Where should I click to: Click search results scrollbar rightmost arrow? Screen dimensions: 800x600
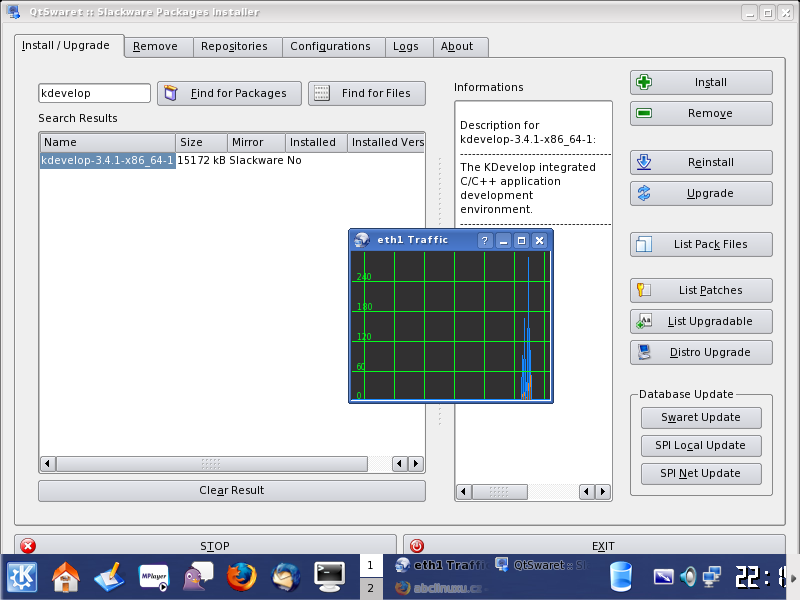click(416, 464)
